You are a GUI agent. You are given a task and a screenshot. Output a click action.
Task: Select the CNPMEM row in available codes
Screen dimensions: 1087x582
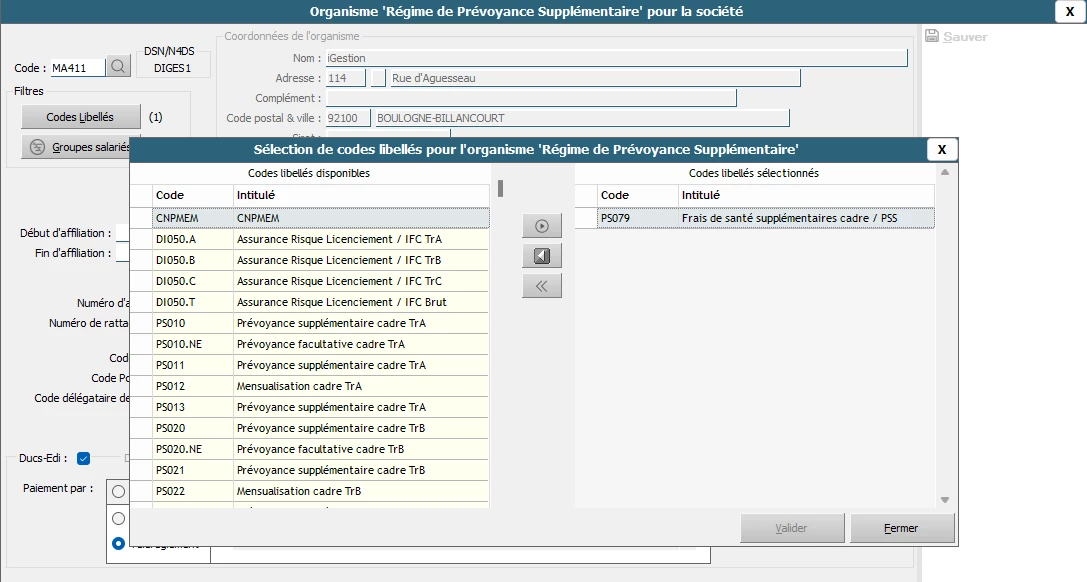click(320, 218)
